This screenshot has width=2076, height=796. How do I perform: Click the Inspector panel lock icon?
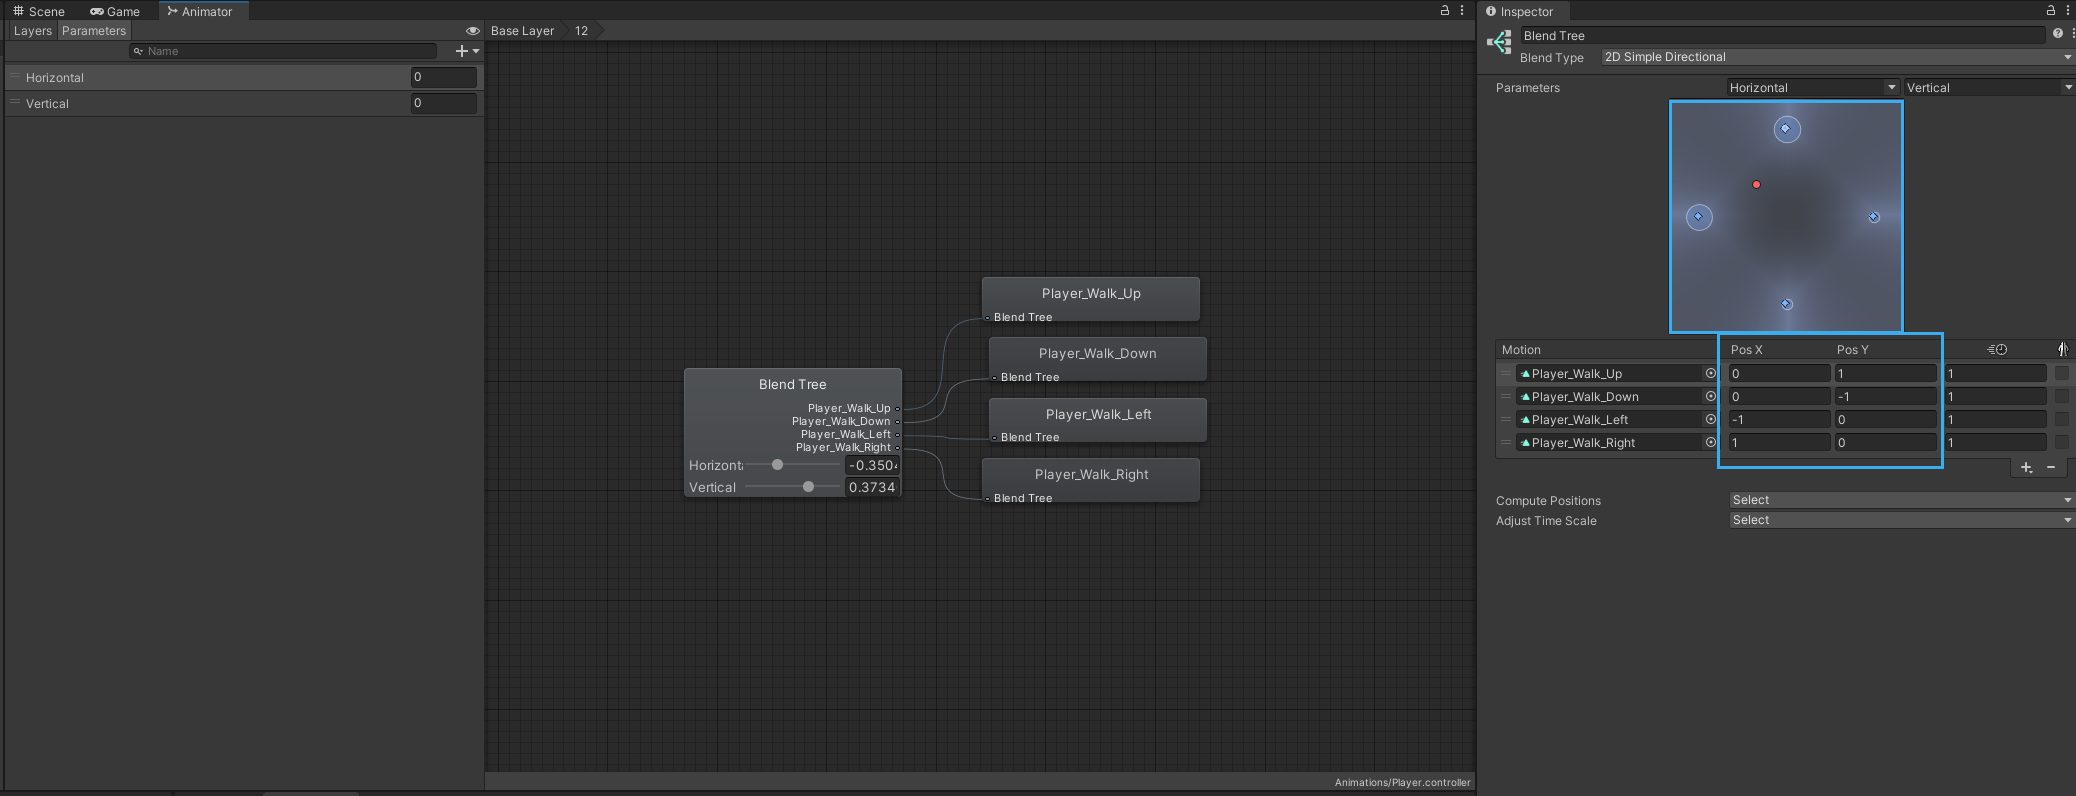2050,11
